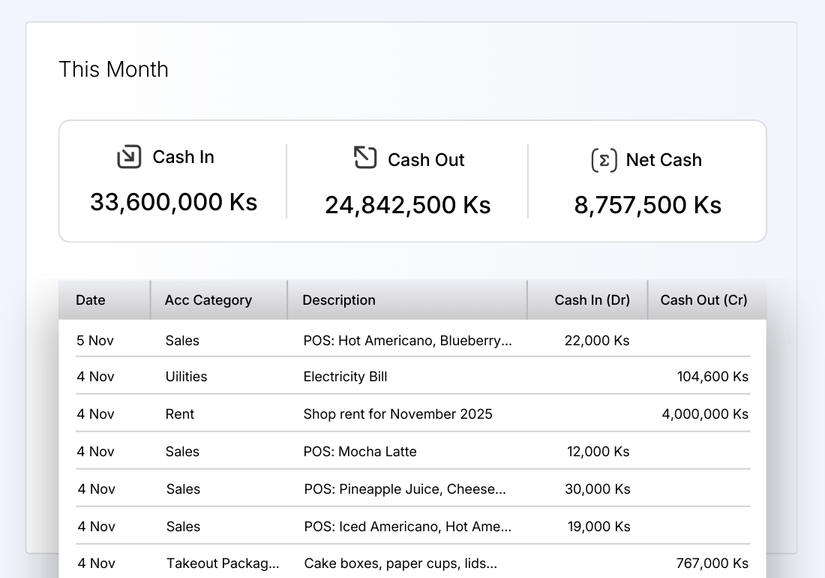This screenshot has height=578, width=825.
Task: Open the POS: Hot Americano, Blueberry entry
Action: coord(406,340)
